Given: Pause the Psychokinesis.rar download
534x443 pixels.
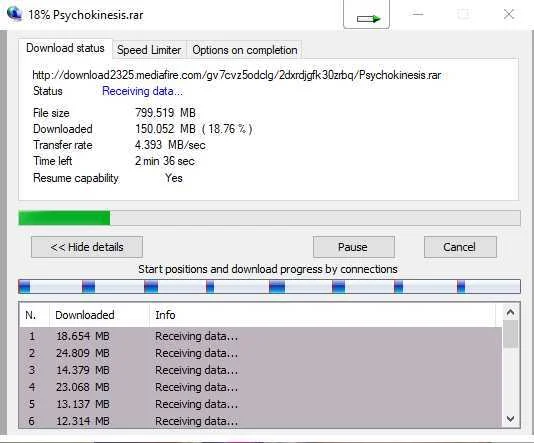Looking at the screenshot, I should point(354,247).
